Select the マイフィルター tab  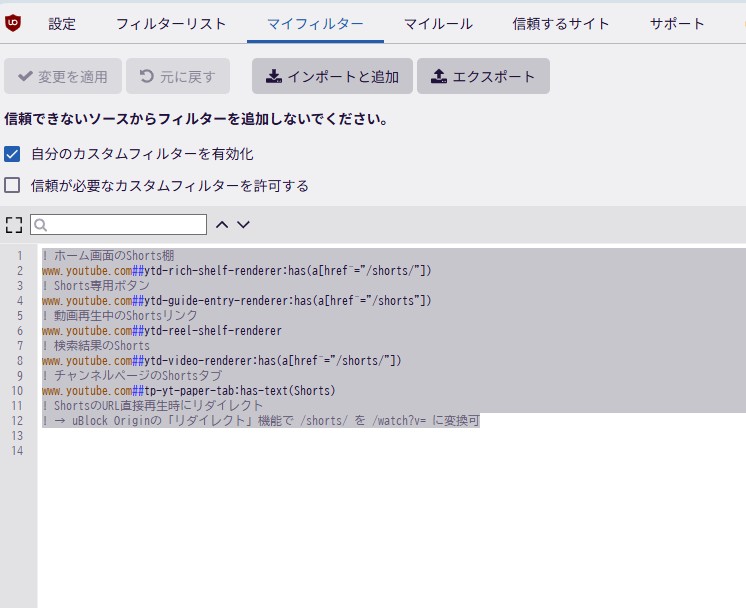[x=315, y=24]
